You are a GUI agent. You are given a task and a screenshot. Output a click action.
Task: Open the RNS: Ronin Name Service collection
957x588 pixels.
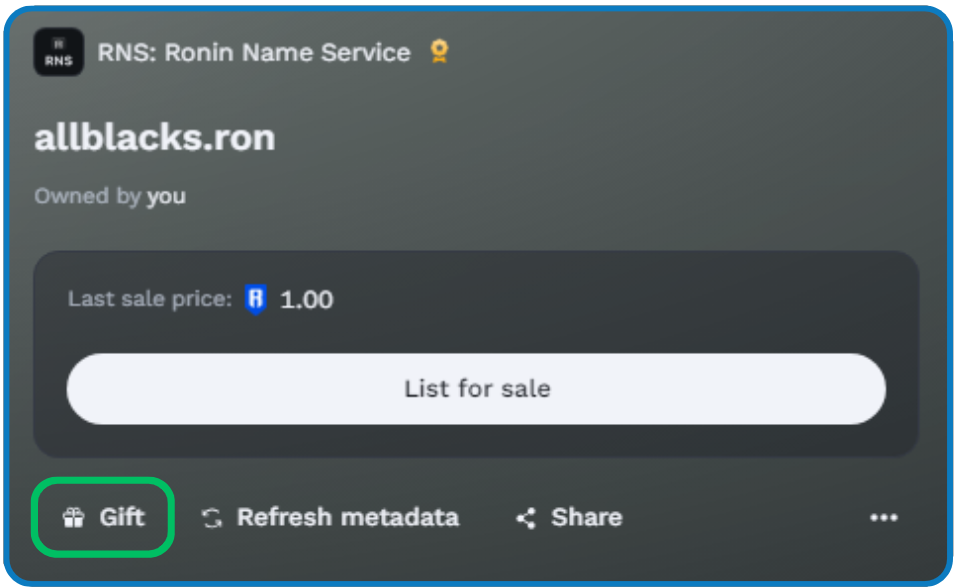(254, 53)
